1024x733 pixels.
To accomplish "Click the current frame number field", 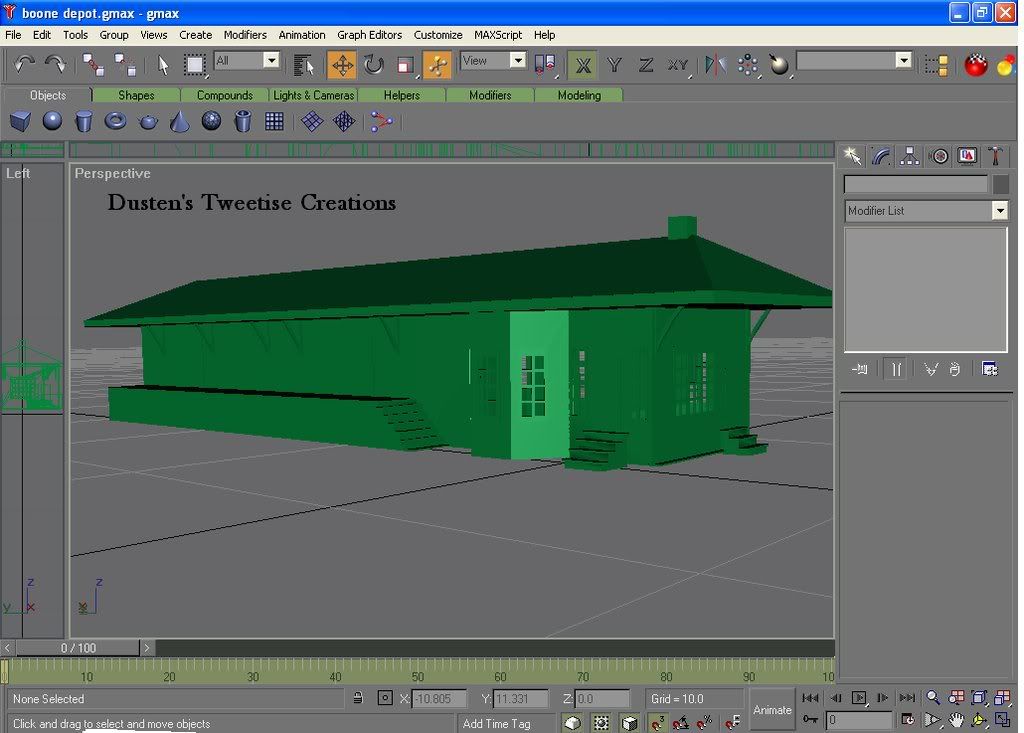I will click(x=859, y=720).
